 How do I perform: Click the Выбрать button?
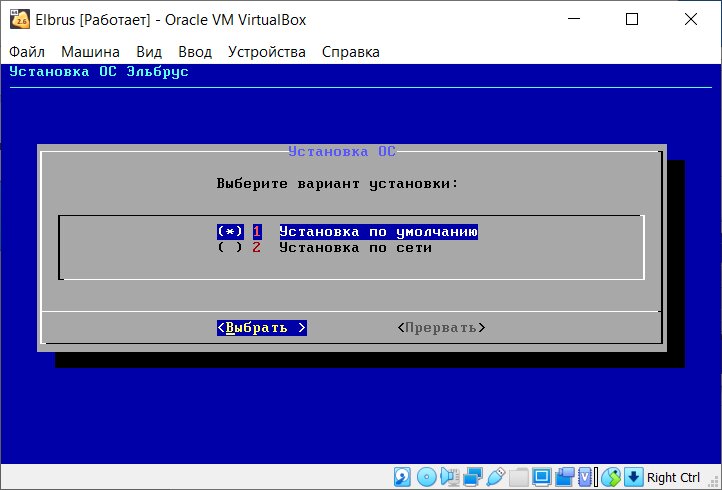(x=262, y=327)
